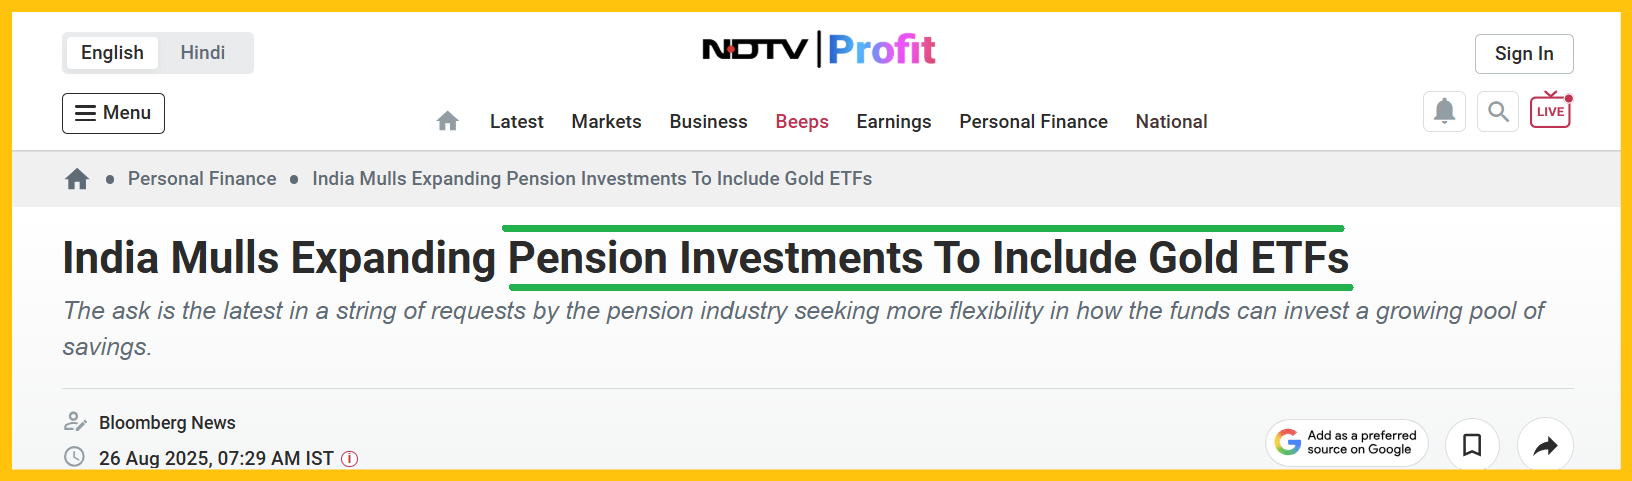The height and width of the screenshot is (481, 1632).
Task: Click the breadcrumb home icon
Action: pyautogui.click(x=77, y=179)
